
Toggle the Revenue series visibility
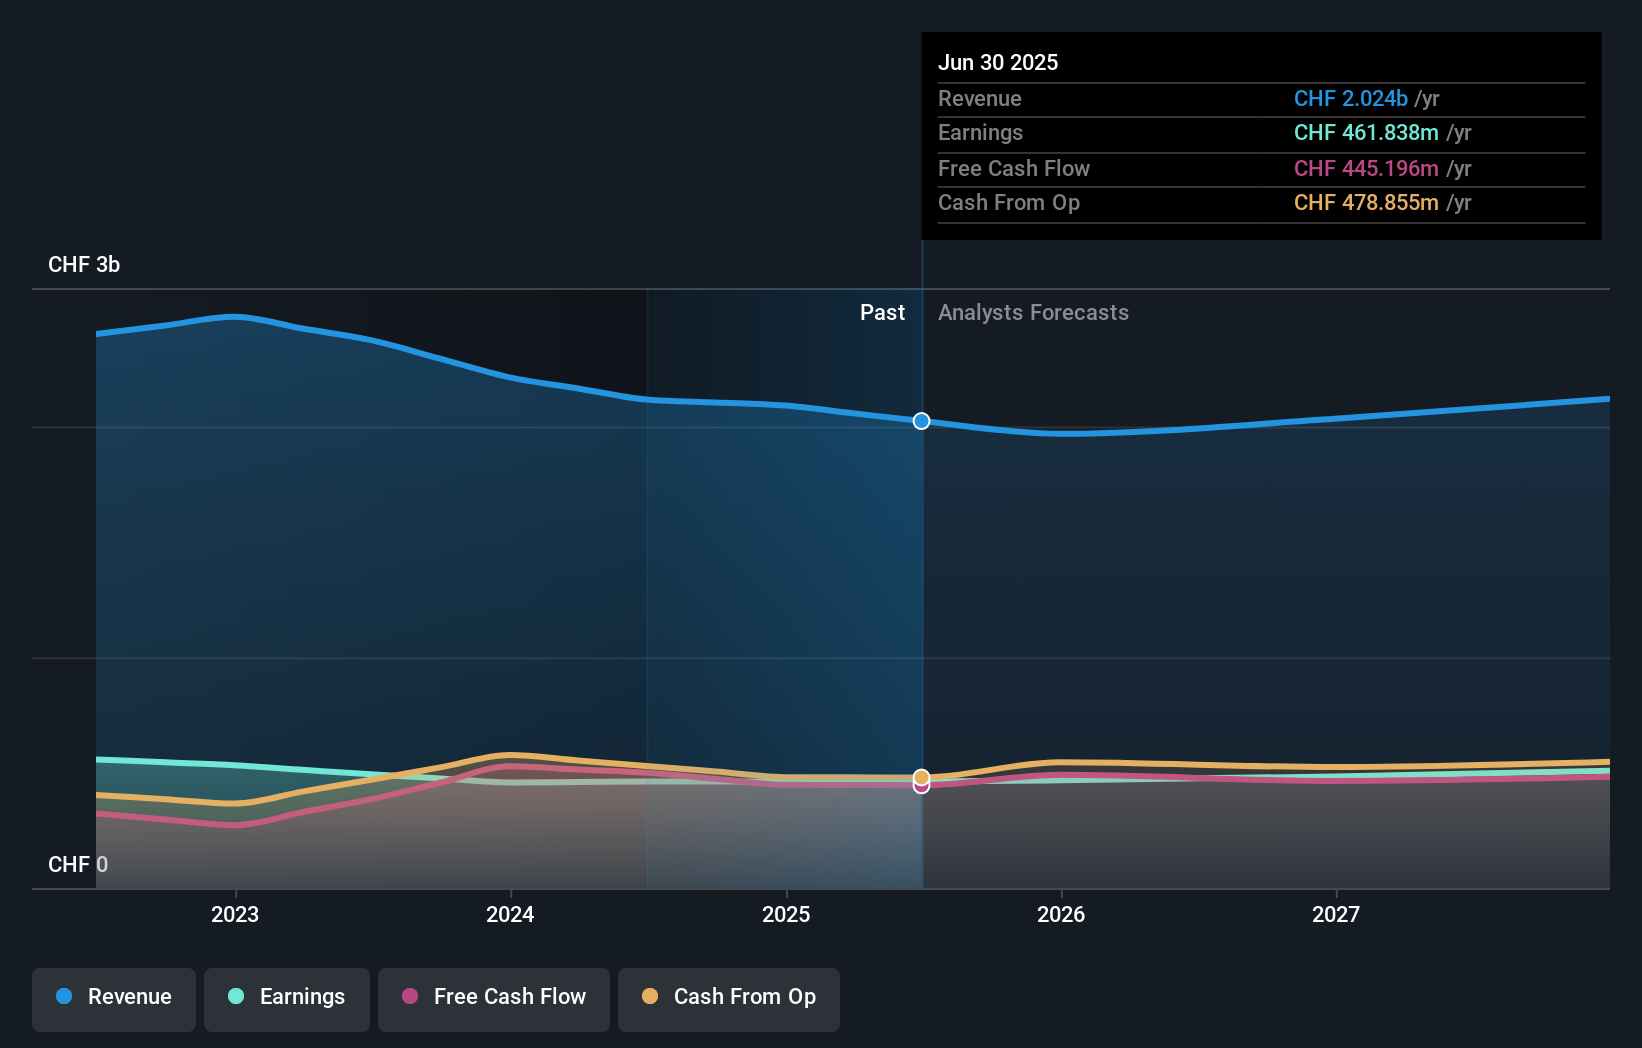click(113, 999)
